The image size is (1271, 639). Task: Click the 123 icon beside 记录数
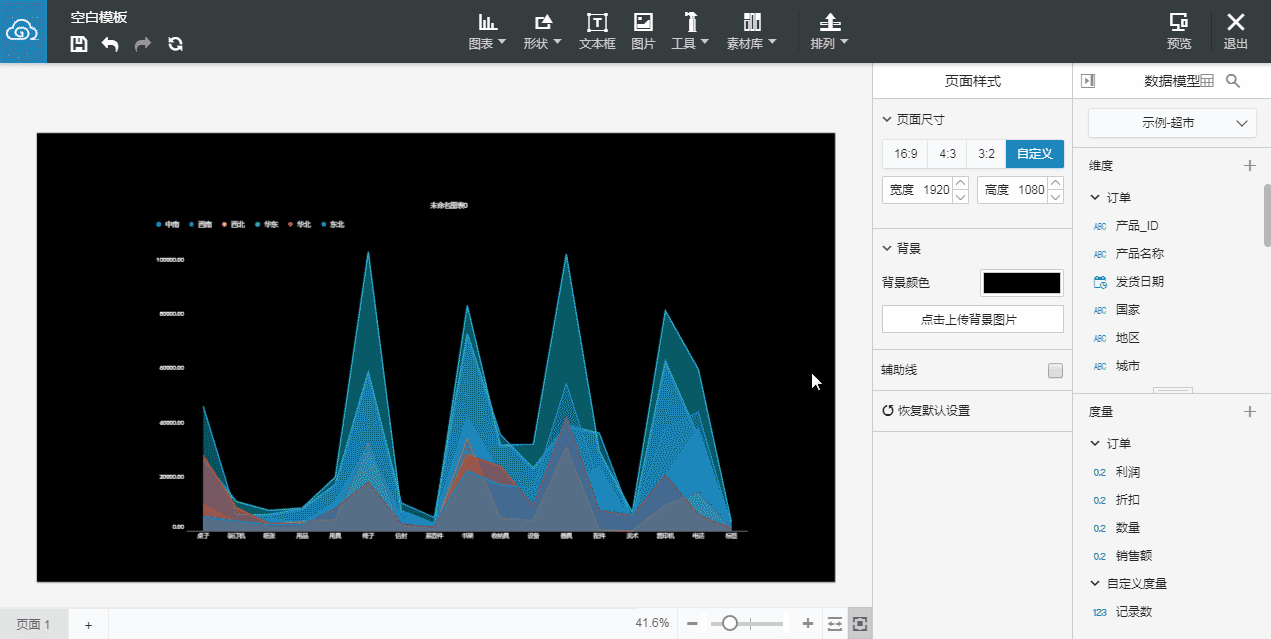(1100, 612)
